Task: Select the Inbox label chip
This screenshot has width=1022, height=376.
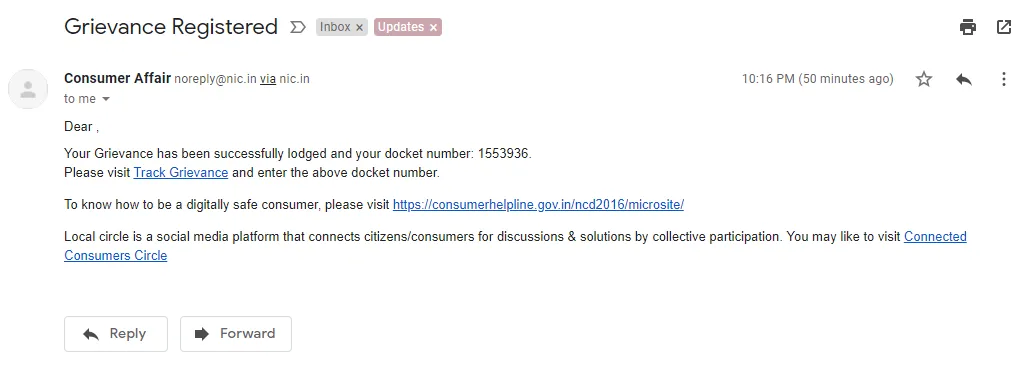Action: tap(335, 27)
